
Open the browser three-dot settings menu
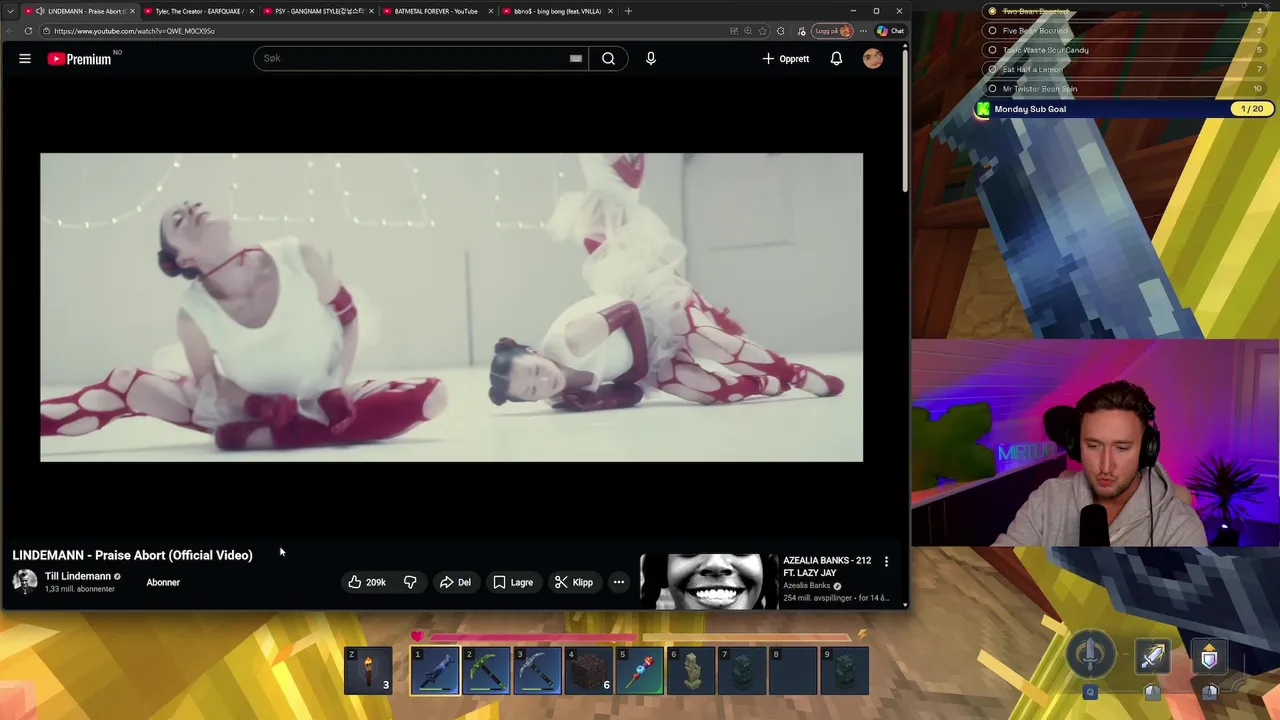tap(863, 31)
